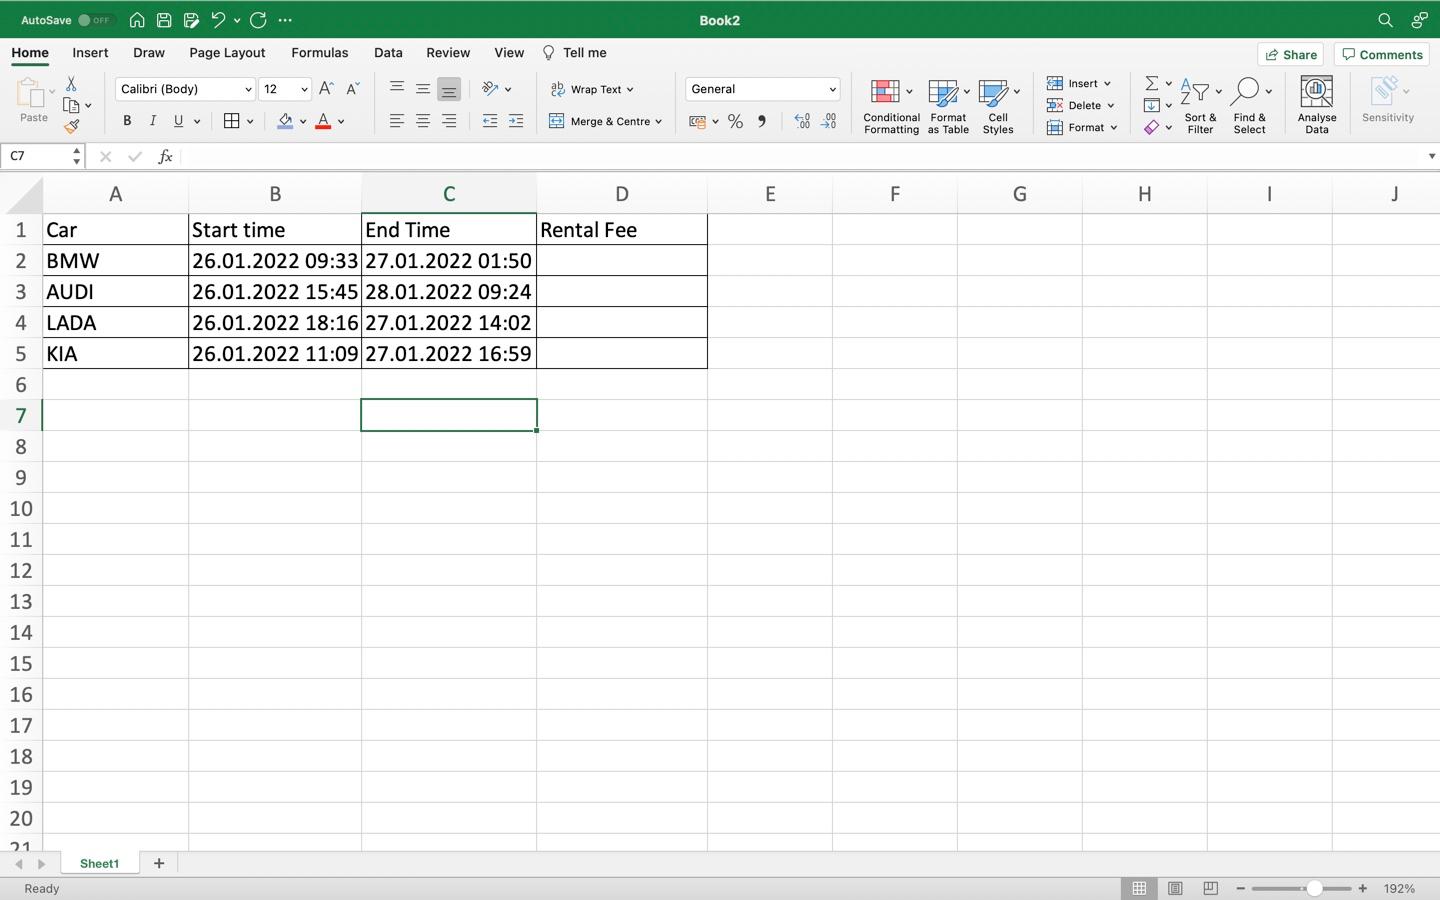Image resolution: width=1440 pixels, height=900 pixels.
Task: Open Conditional Formatting menu
Action: [x=891, y=105]
